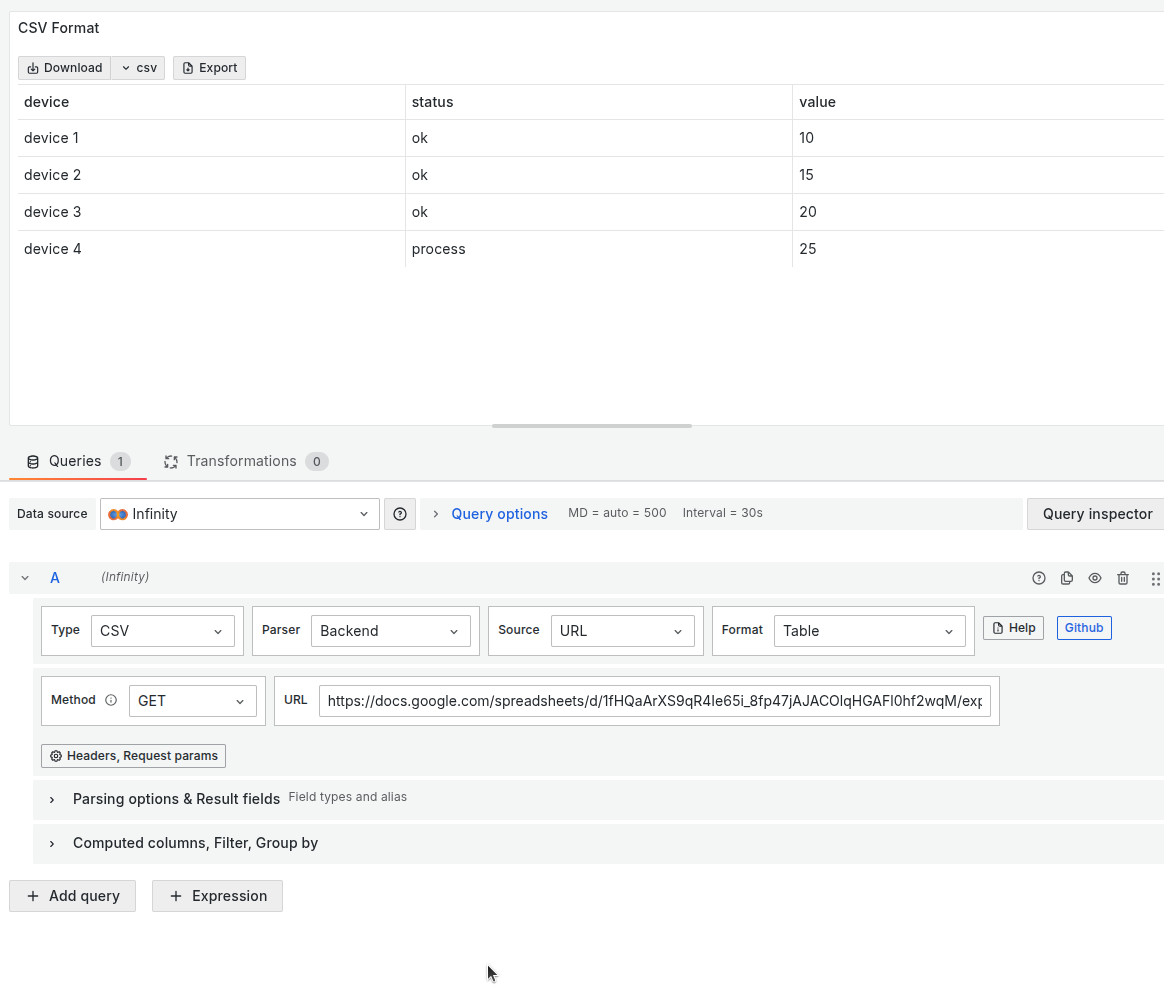Open Query options
Viewport: 1164px width, 987px height.
coord(499,513)
